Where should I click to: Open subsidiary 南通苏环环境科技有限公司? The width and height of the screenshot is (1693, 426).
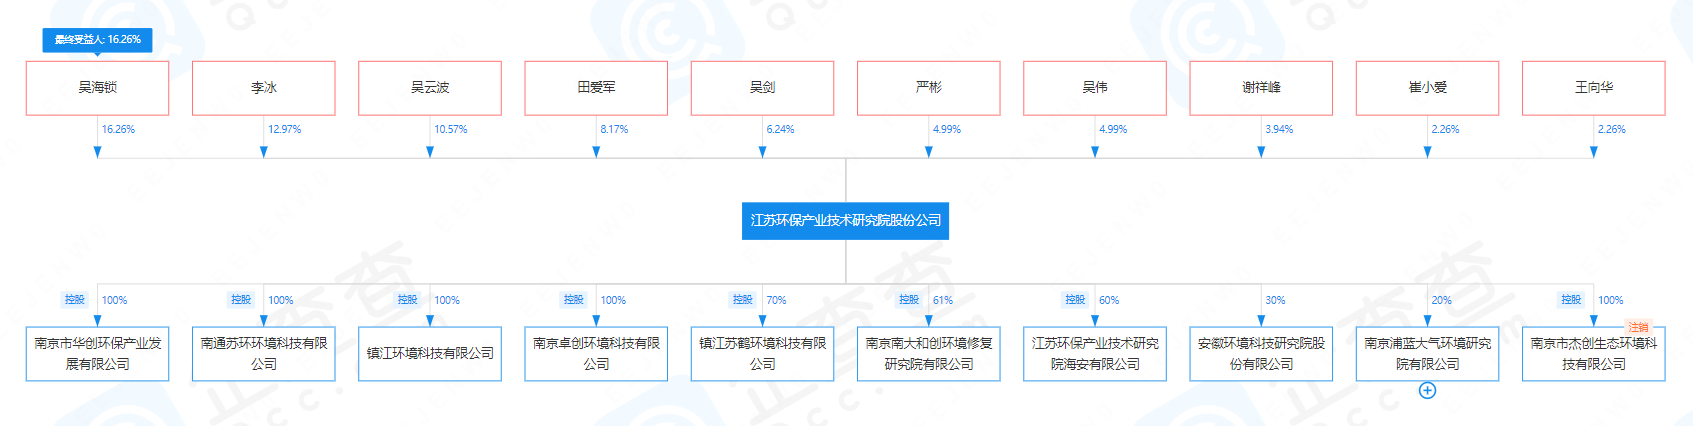(263, 354)
